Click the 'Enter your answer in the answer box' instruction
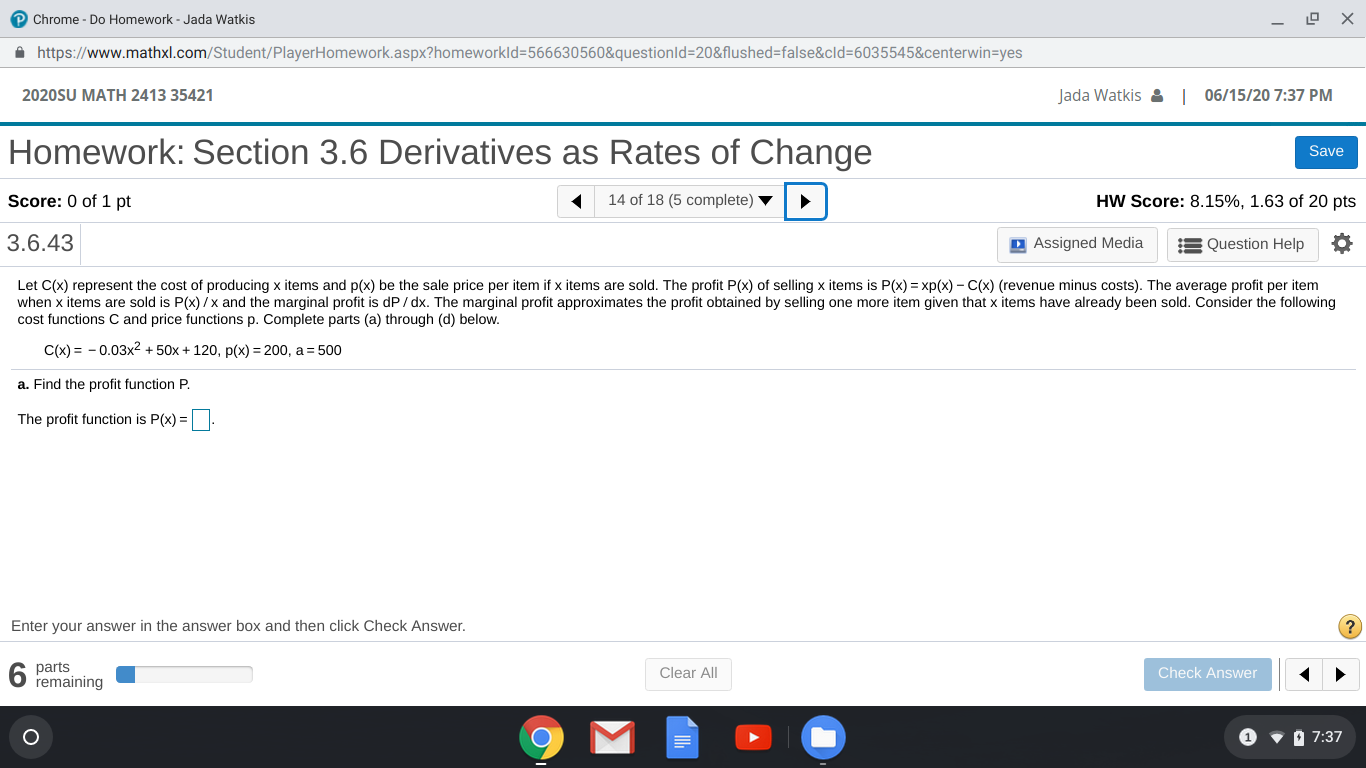 point(238,626)
